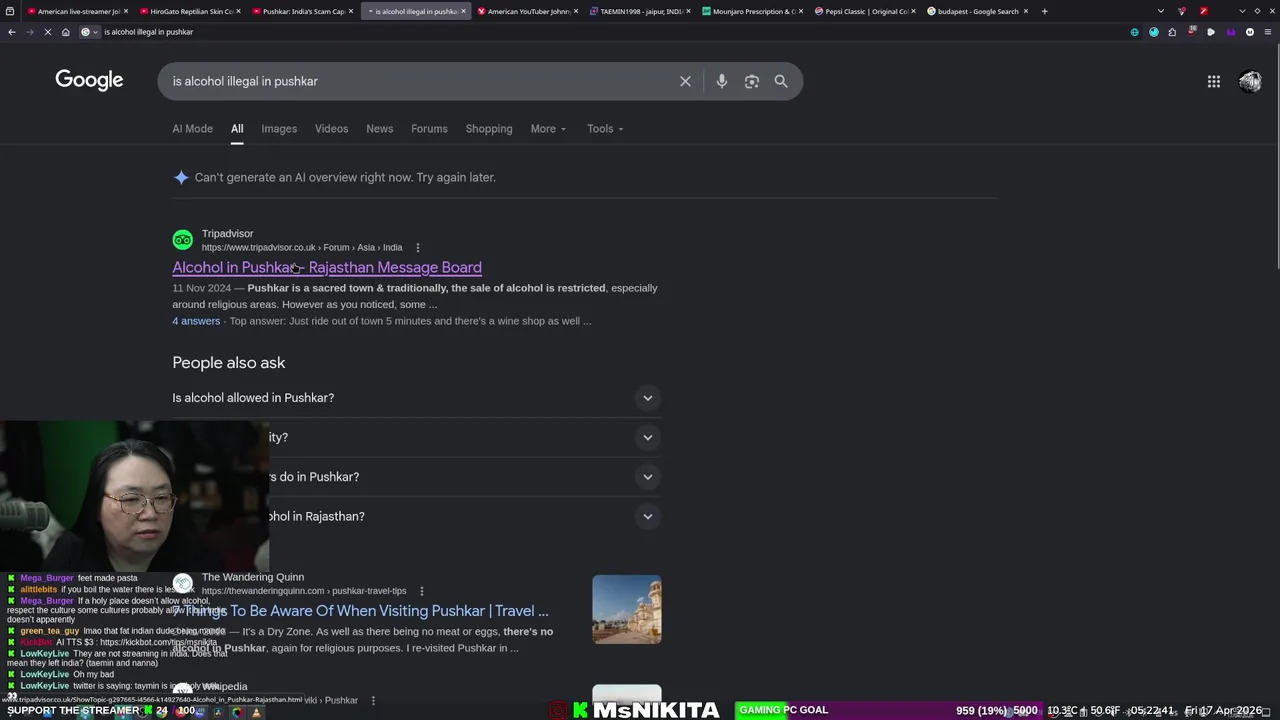Switch to Shopping results
Screen dimensions: 1280x720
[x=489, y=129]
